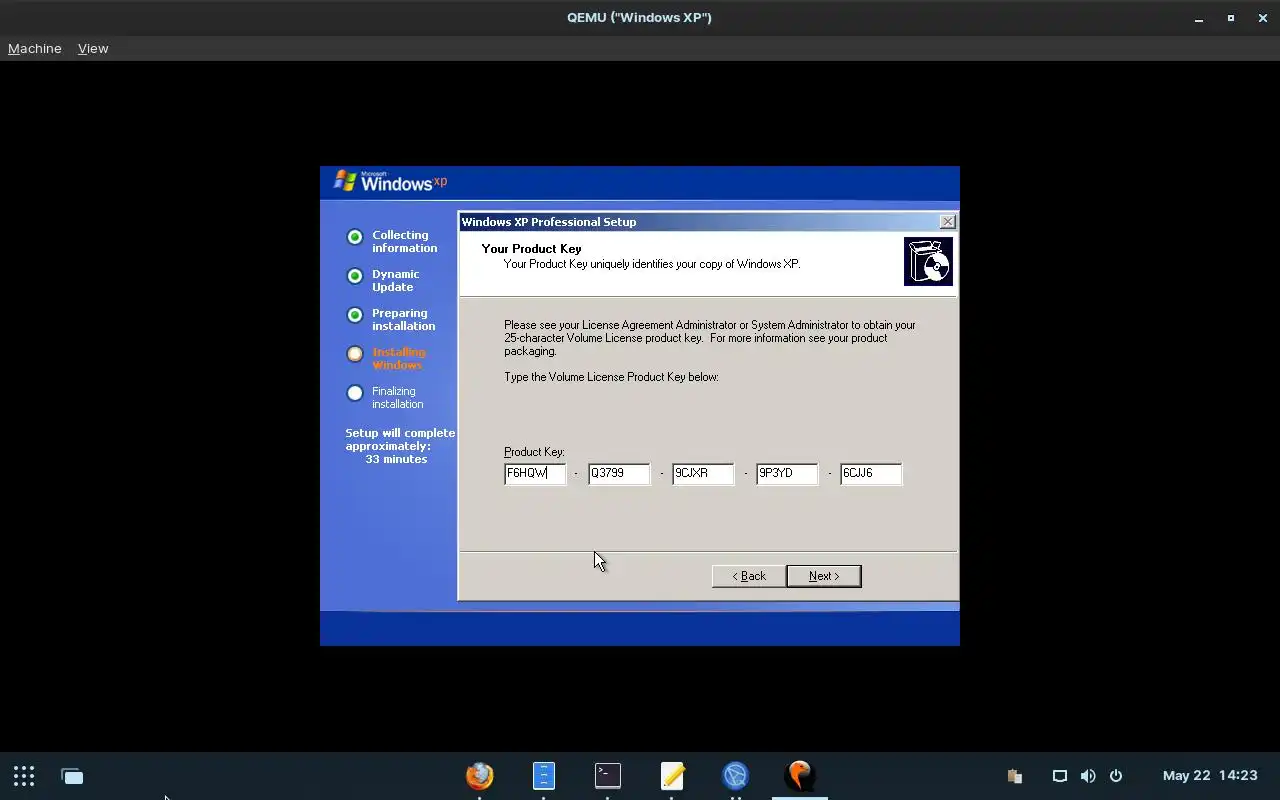Click the Back button in Setup
The image size is (1280, 800).
point(748,576)
